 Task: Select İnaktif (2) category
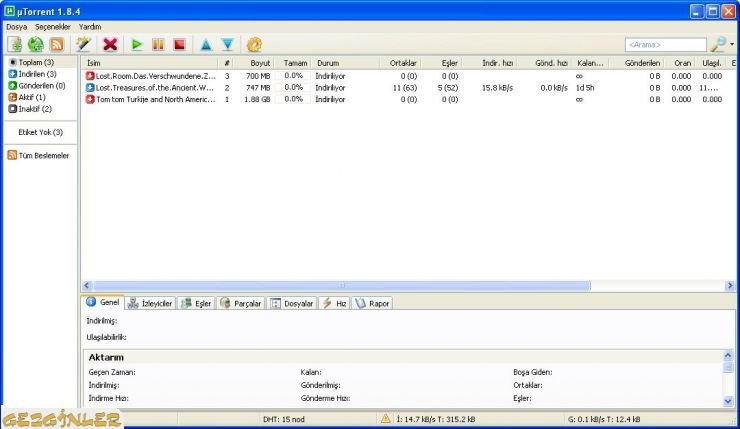35,109
